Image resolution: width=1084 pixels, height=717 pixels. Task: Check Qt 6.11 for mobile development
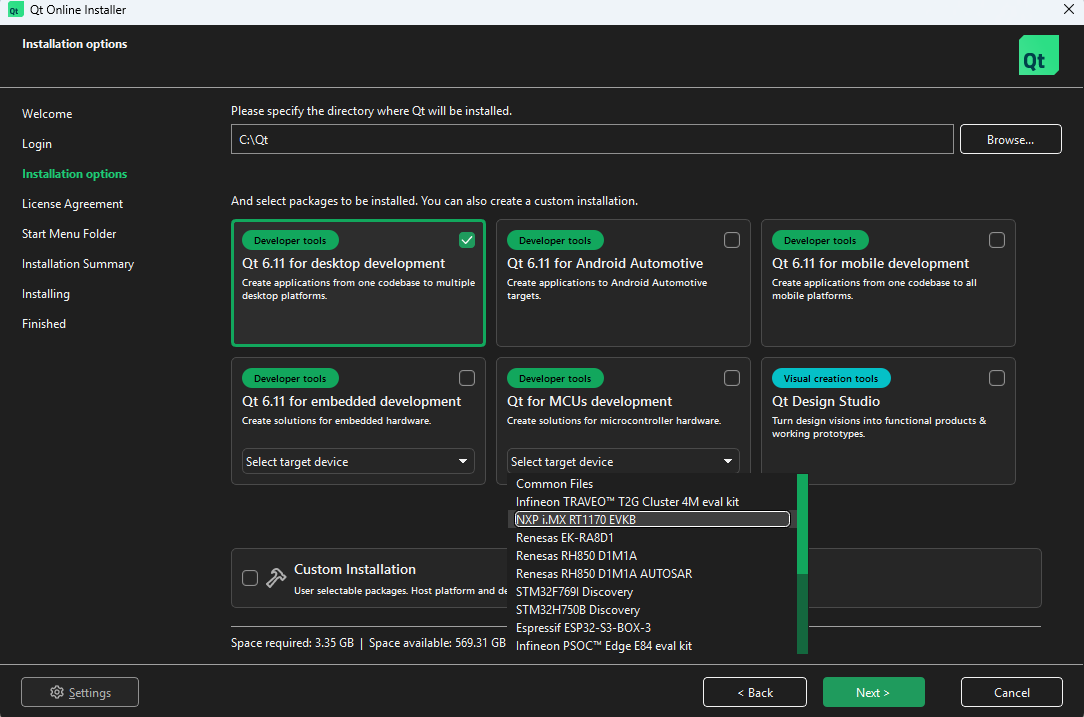(996, 240)
